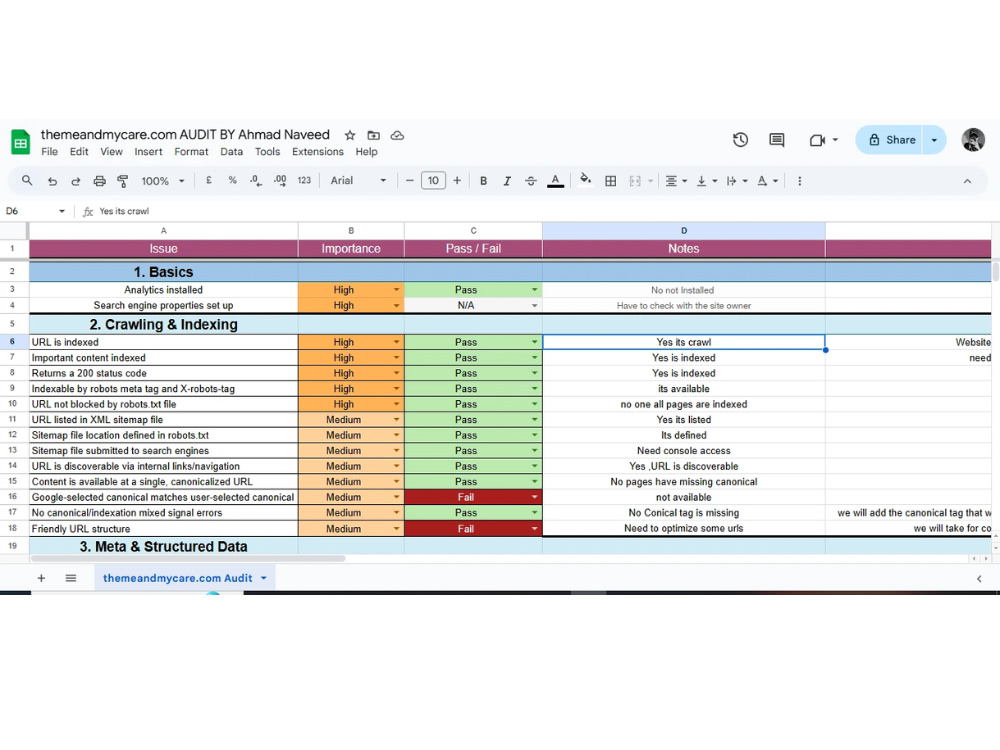Viewport: 1000px width, 750px height.
Task: Click the horizontal scrollbar under the sheet
Action: 188,559
